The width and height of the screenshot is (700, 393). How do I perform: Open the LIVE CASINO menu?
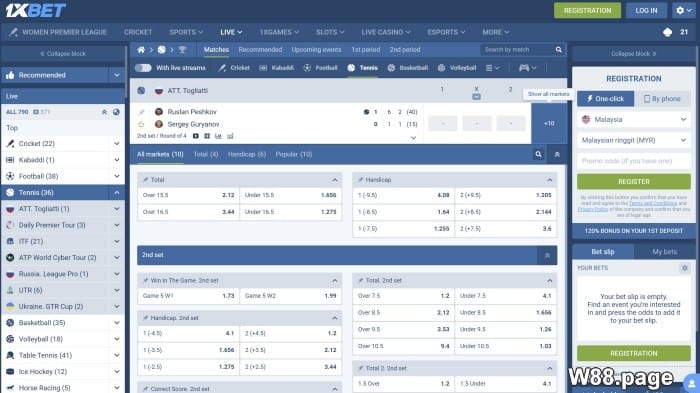tap(386, 32)
